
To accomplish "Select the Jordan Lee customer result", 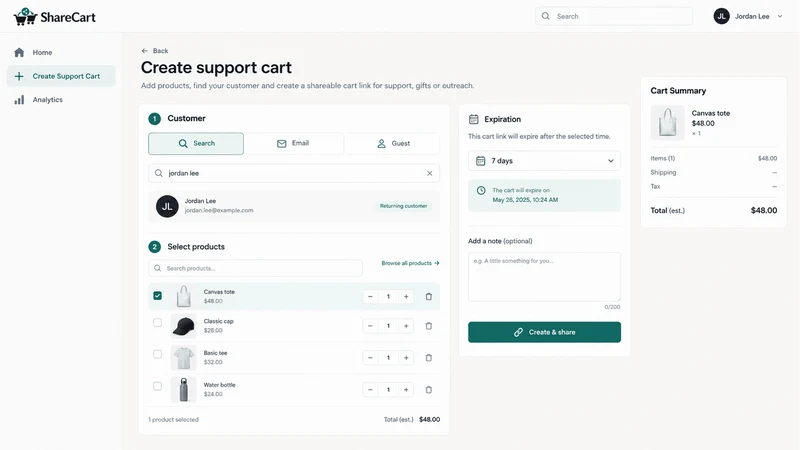I will tap(294, 206).
